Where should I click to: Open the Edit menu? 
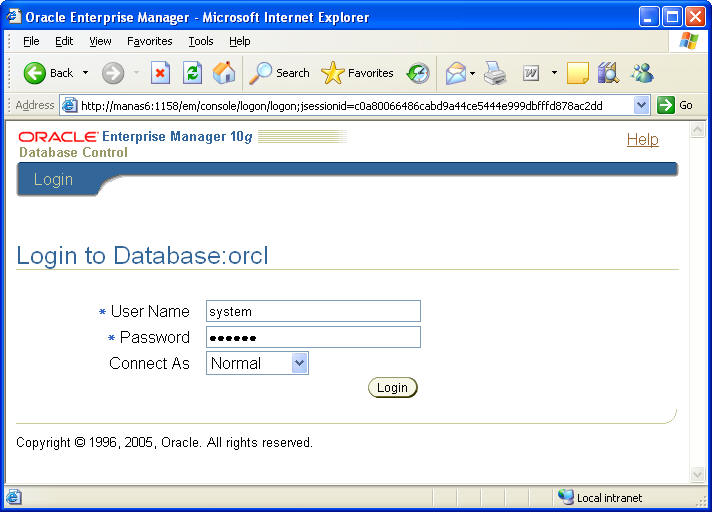[64, 41]
